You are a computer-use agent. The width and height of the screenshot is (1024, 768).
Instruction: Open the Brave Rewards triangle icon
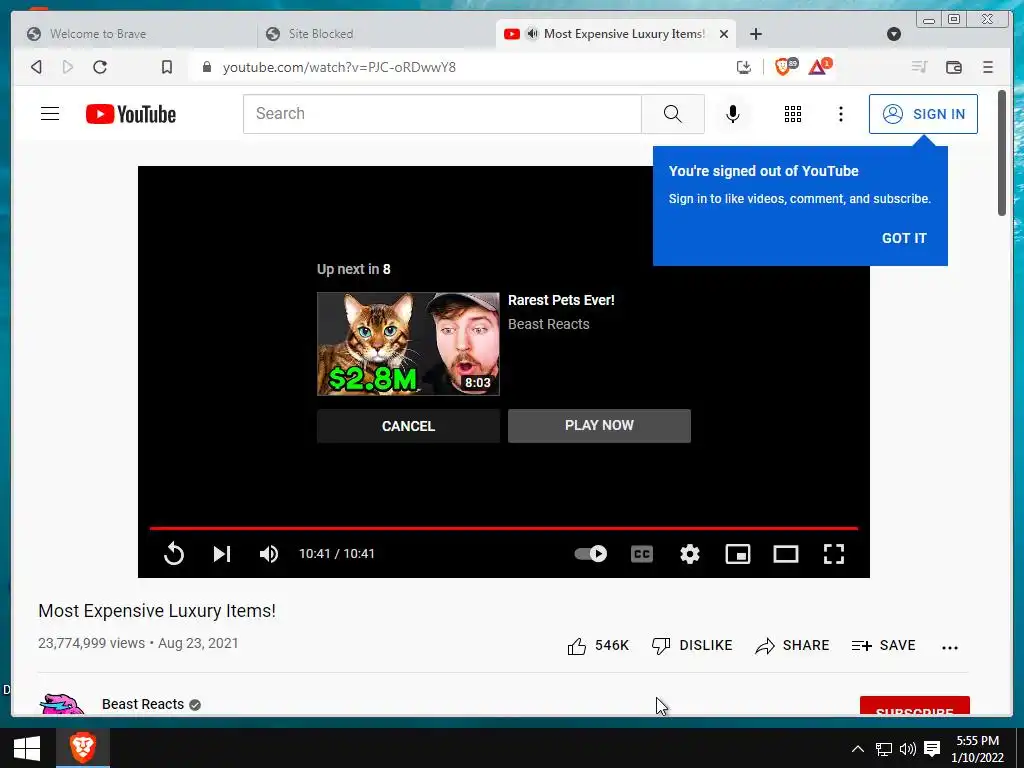pos(820,66)
